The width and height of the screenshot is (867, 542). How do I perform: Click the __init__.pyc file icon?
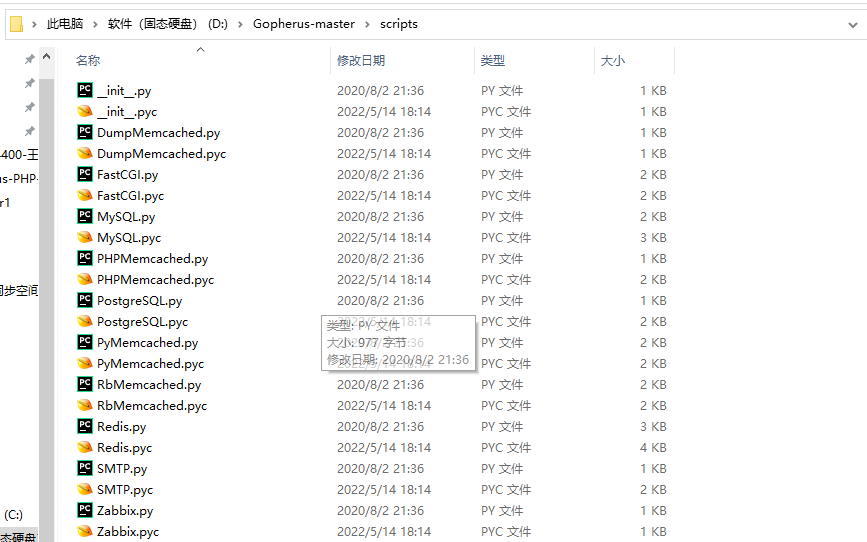85,111
